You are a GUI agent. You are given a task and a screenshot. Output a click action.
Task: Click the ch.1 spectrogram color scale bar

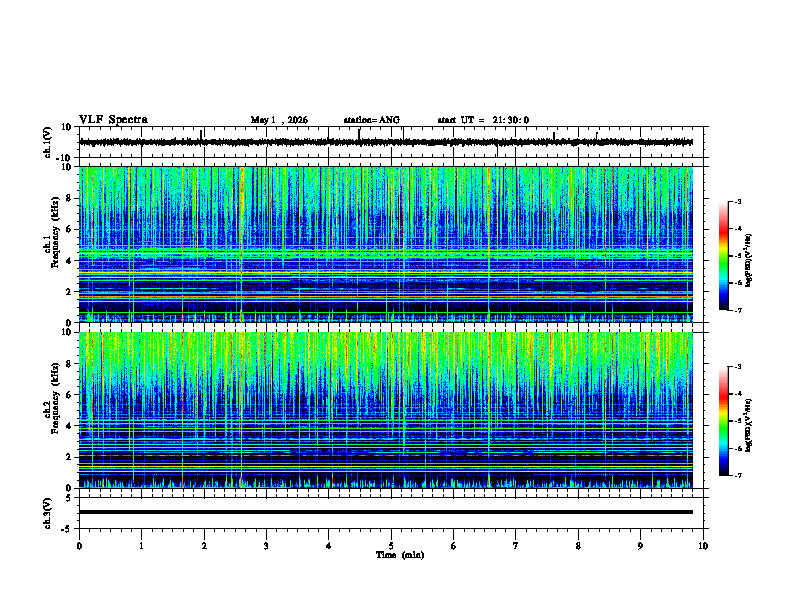pos(724,256)
